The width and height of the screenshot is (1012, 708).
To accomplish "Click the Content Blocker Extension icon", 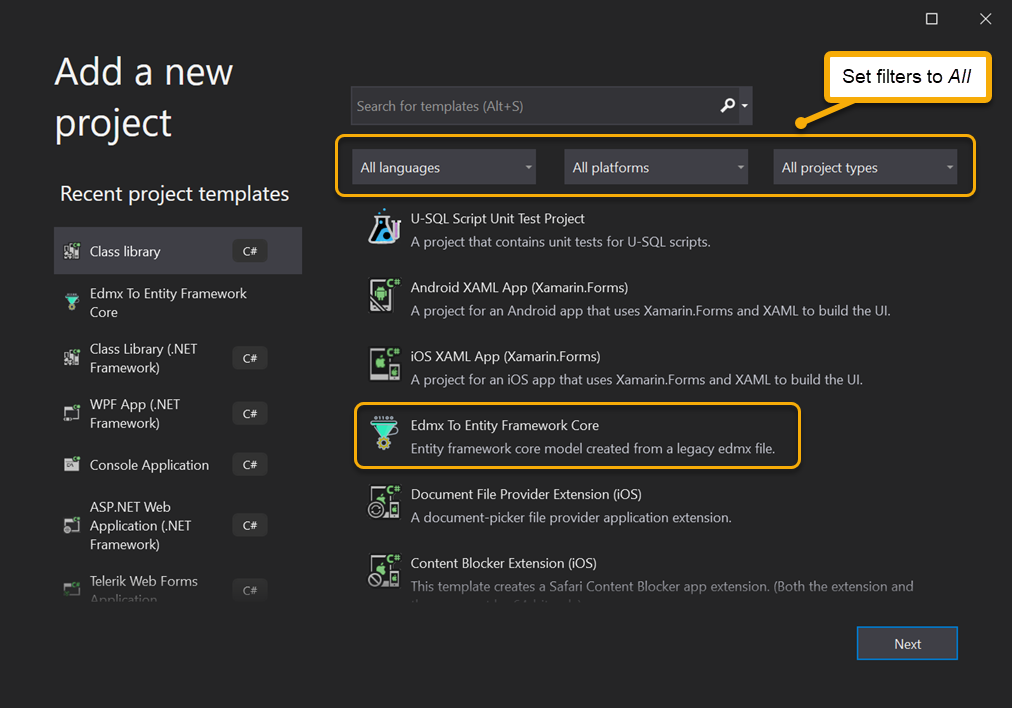I will 384,571.
